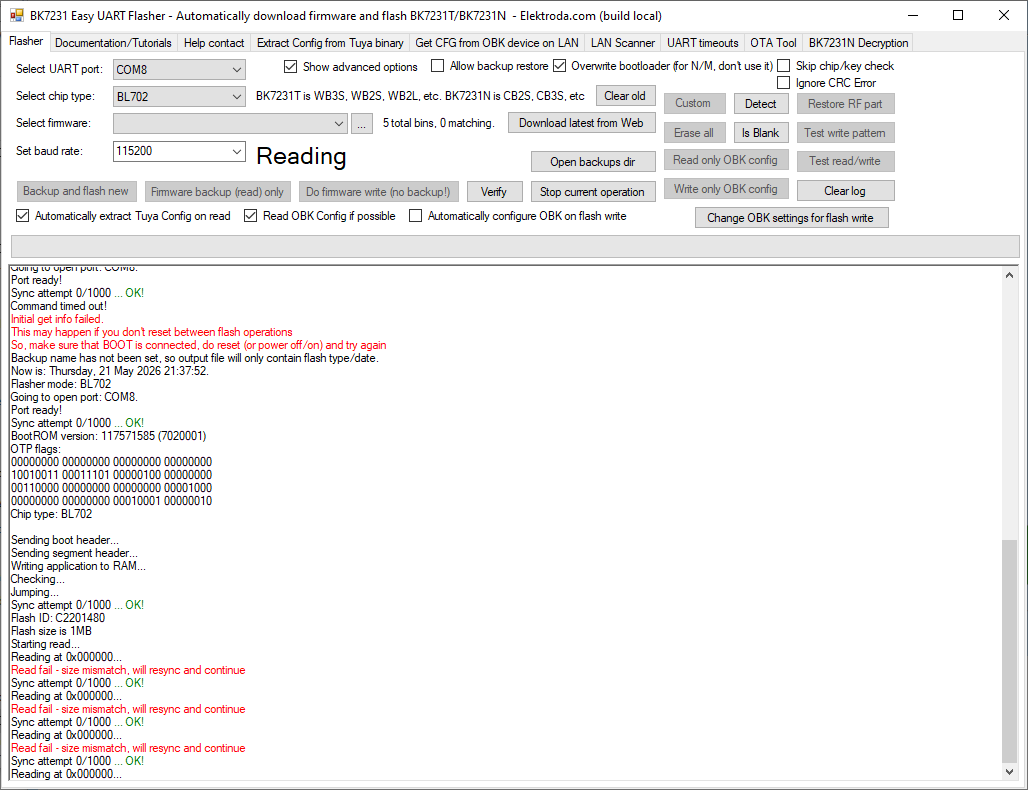The width and height of the screenshot is (1028, 790).
Task: Click Firmware backup (read) only button
Action: coord(217,192)
